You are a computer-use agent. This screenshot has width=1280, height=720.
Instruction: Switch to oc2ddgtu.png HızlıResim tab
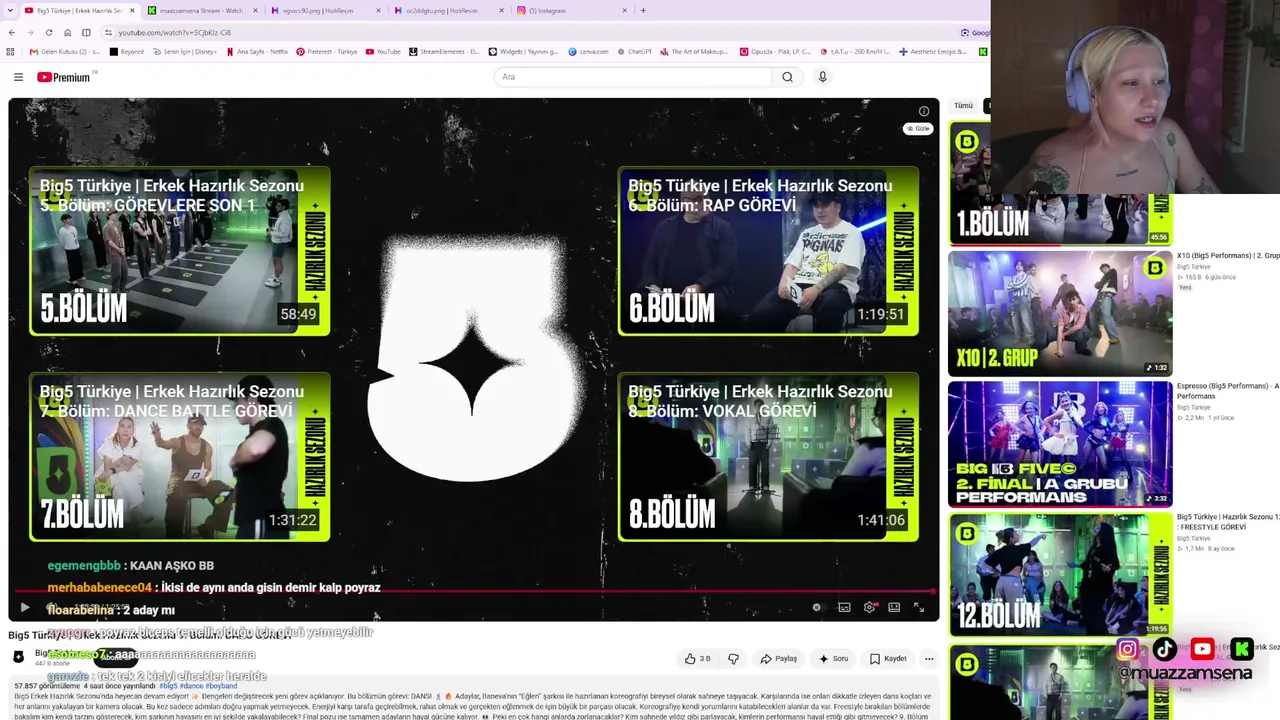446,11
